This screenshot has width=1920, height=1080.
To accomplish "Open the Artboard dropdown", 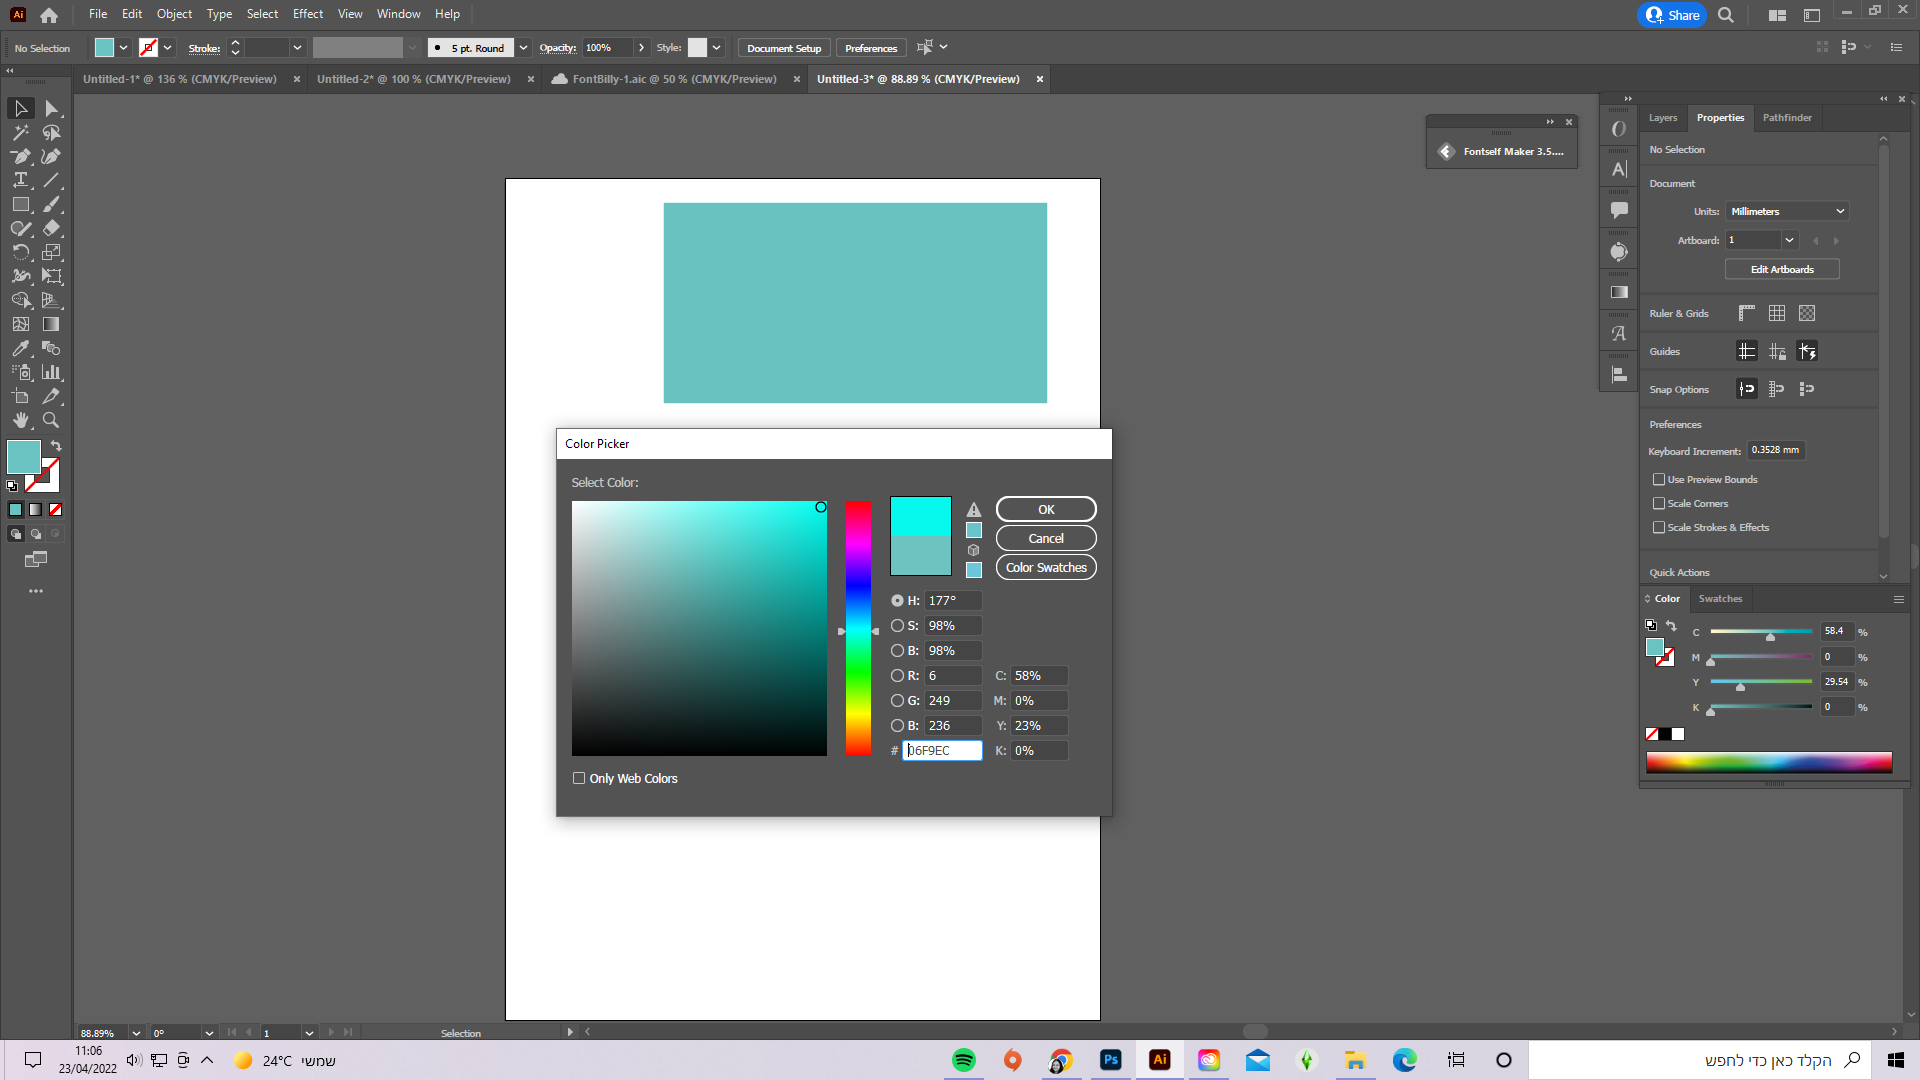I will [1789, 240].
